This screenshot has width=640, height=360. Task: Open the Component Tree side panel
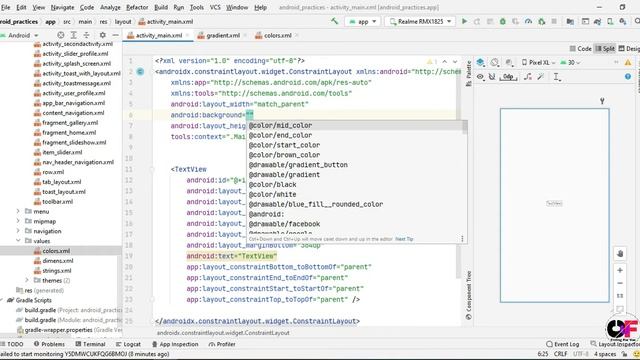[x=469, y=295]
